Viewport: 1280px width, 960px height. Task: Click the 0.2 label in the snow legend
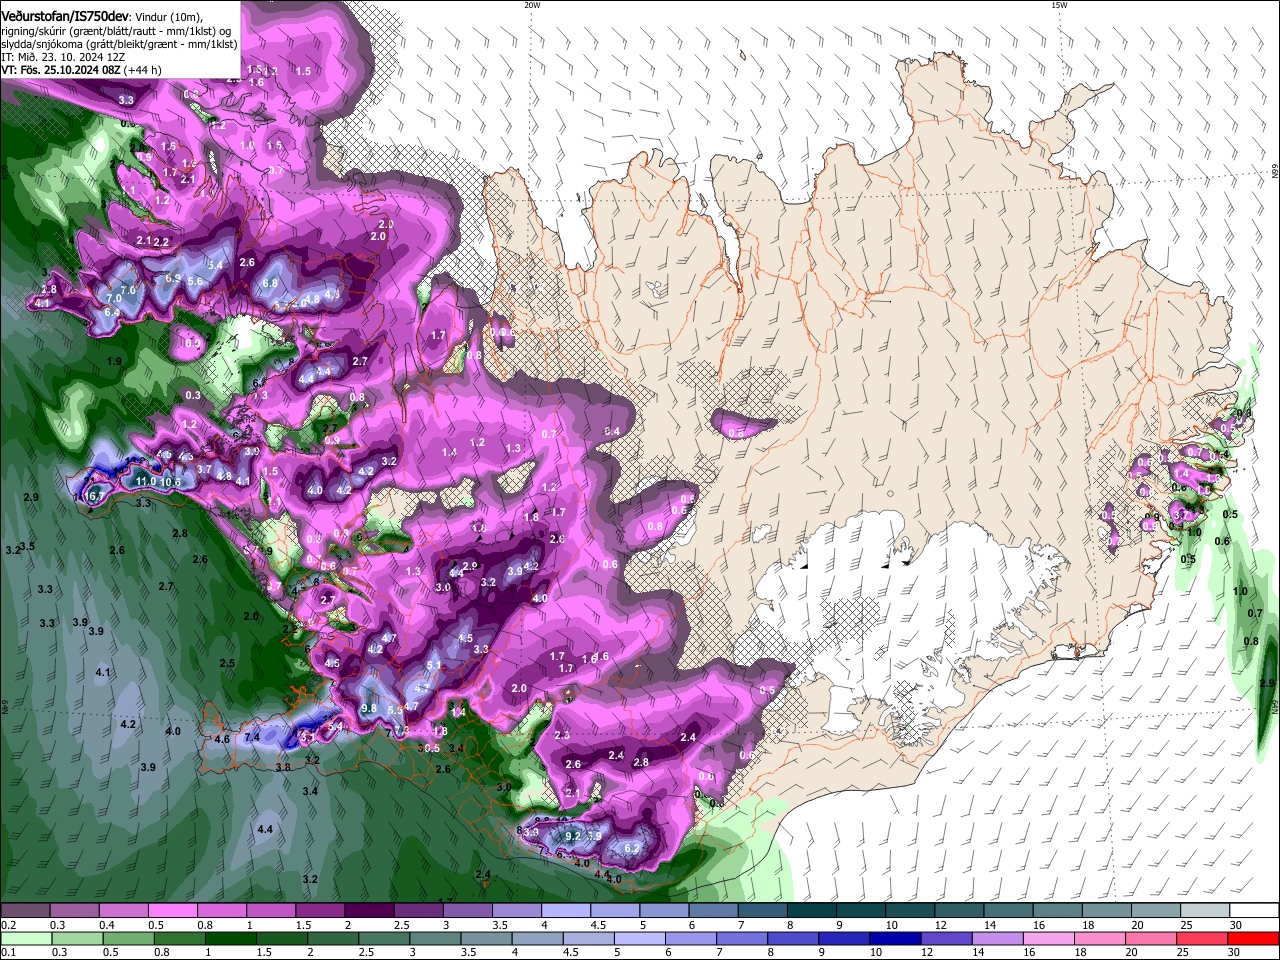(8, 925)
